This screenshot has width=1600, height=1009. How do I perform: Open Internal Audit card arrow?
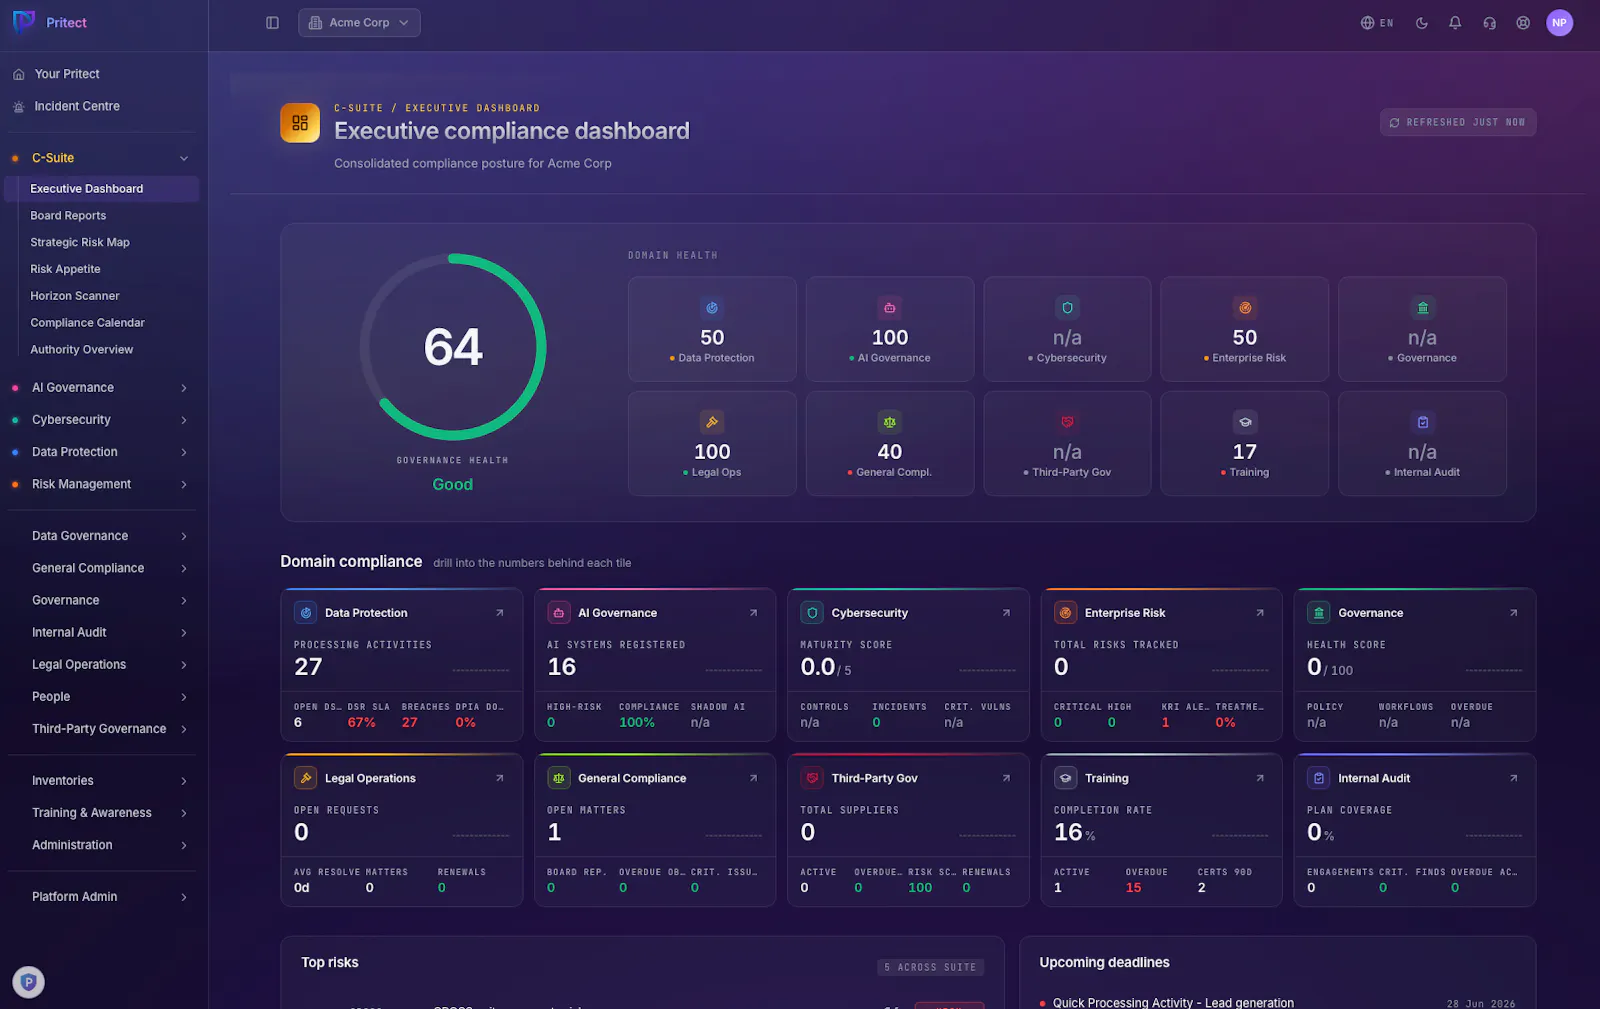tap(1513, 778)
